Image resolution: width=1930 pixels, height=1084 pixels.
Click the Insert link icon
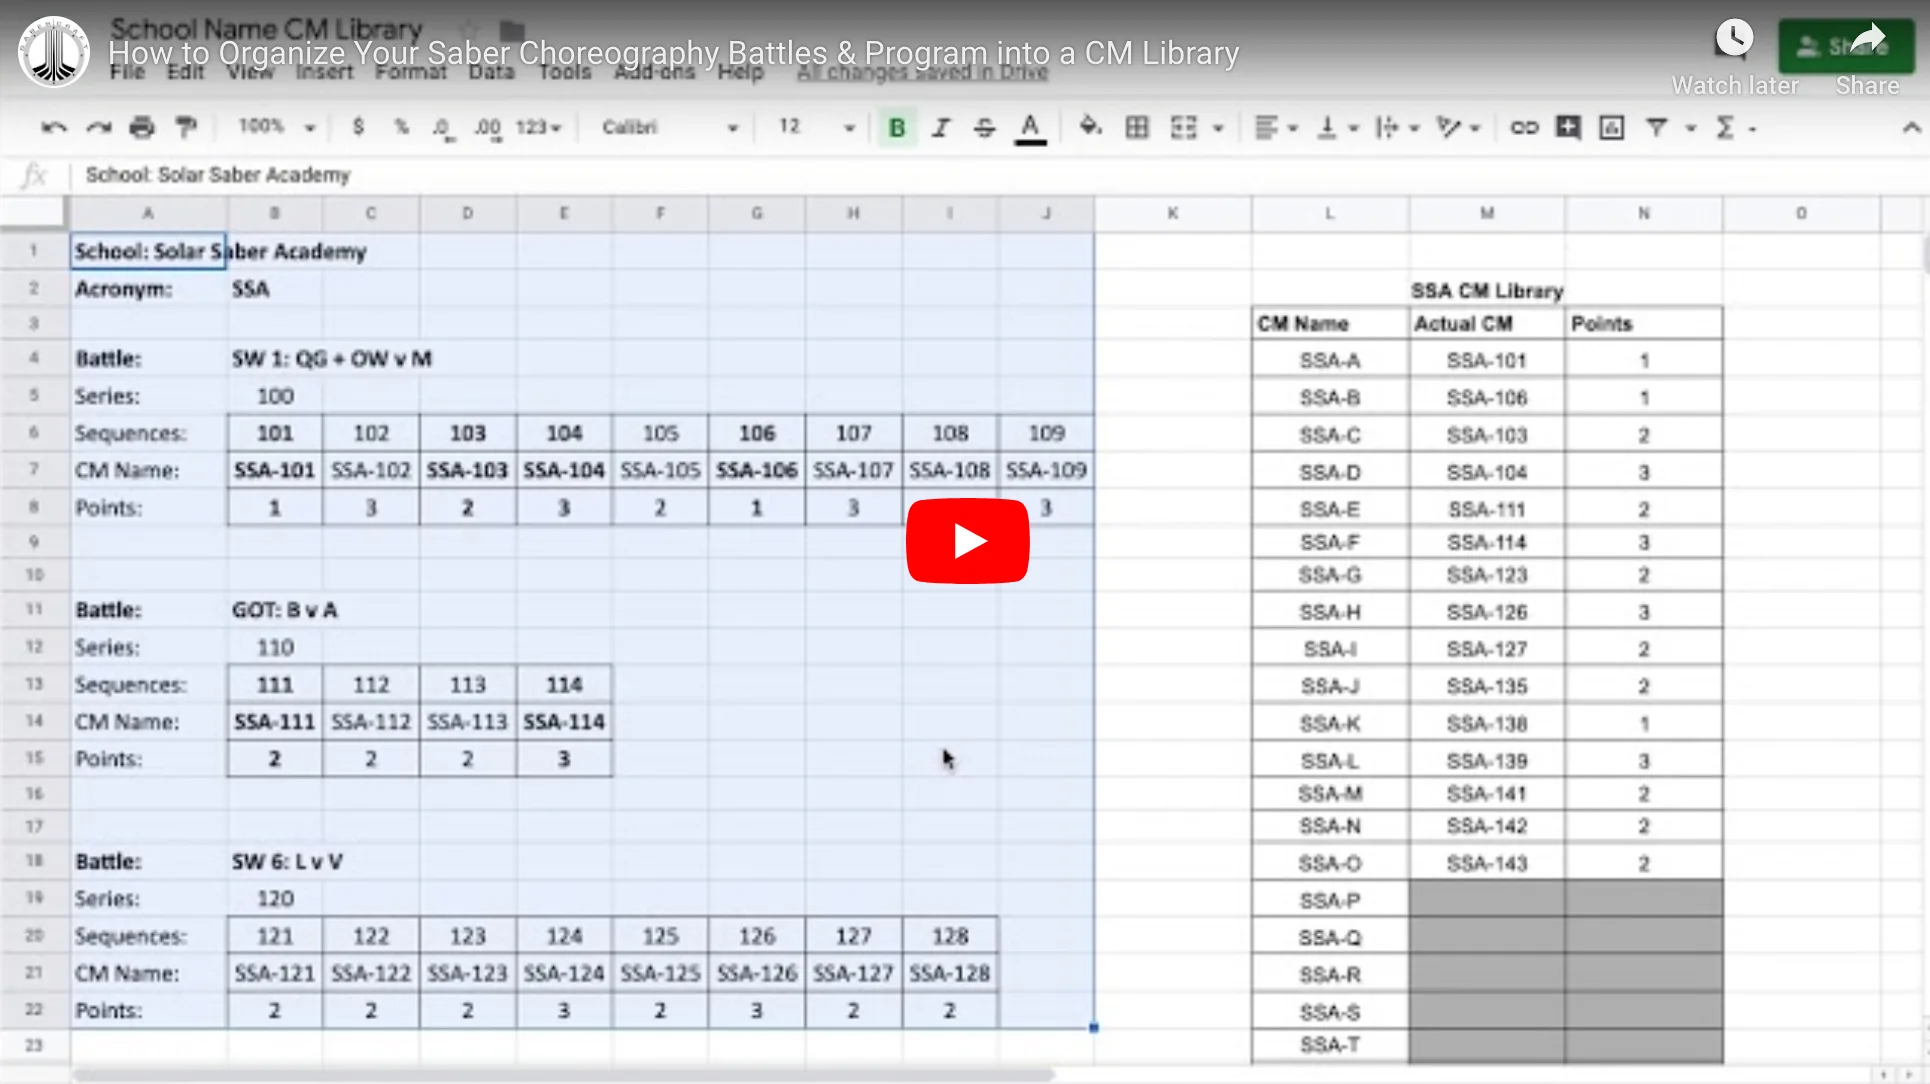pos(1524,127)
